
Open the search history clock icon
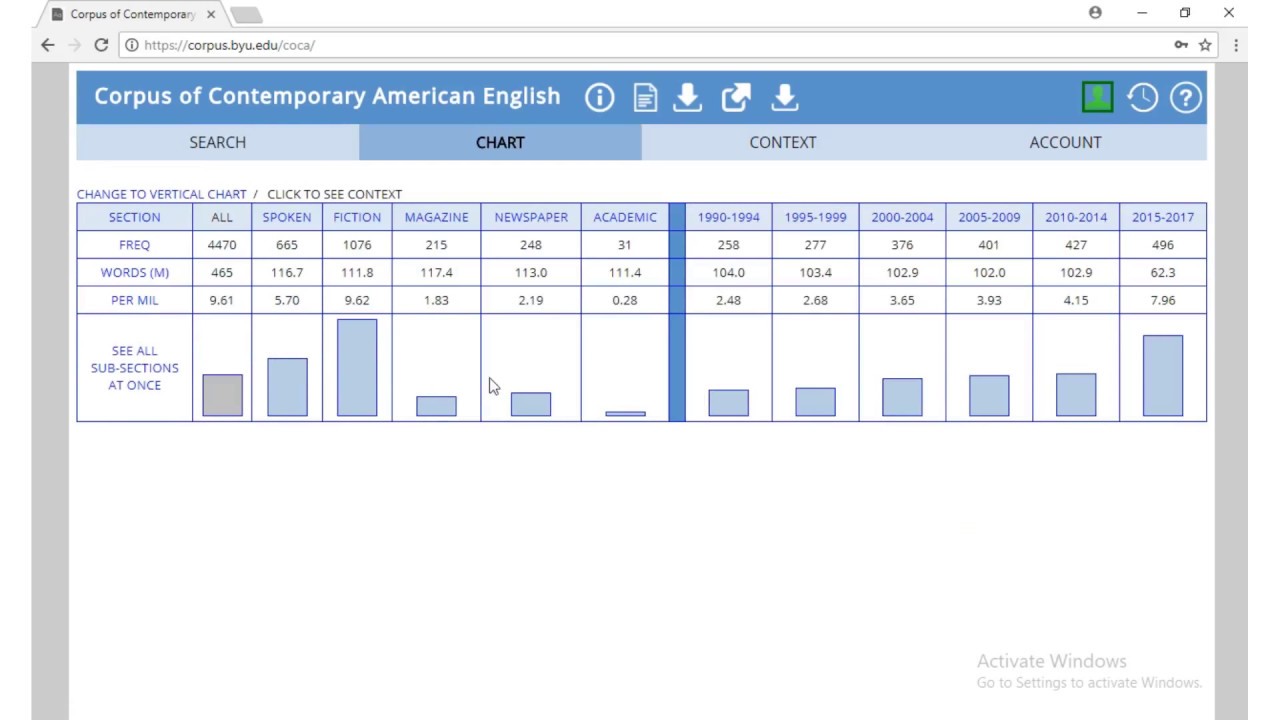(1142, 97)
